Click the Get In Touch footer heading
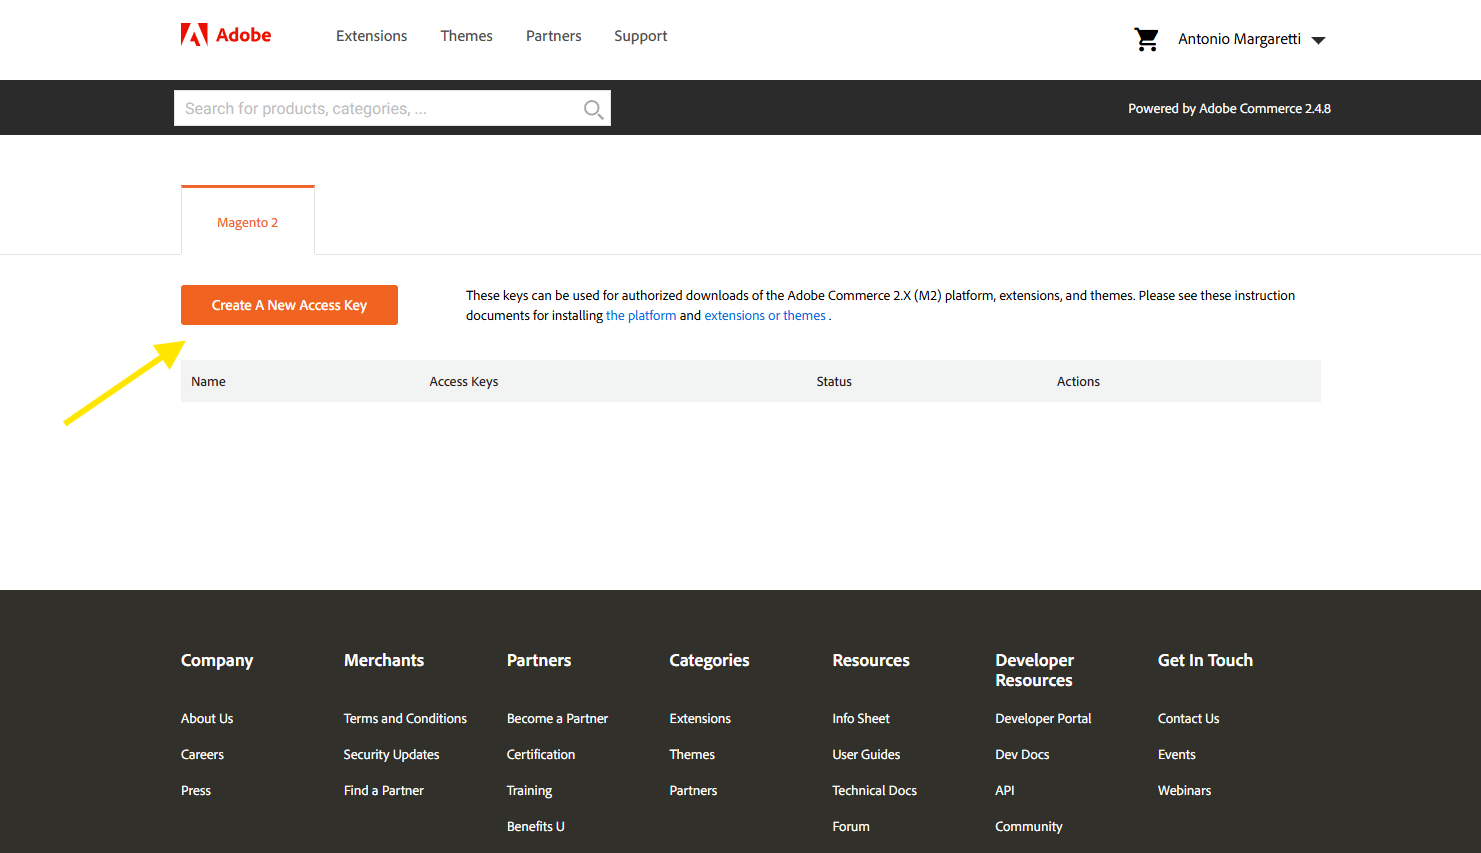Image resolution: width=1481 pixels, height=853 pixels. pos(1205,660)
